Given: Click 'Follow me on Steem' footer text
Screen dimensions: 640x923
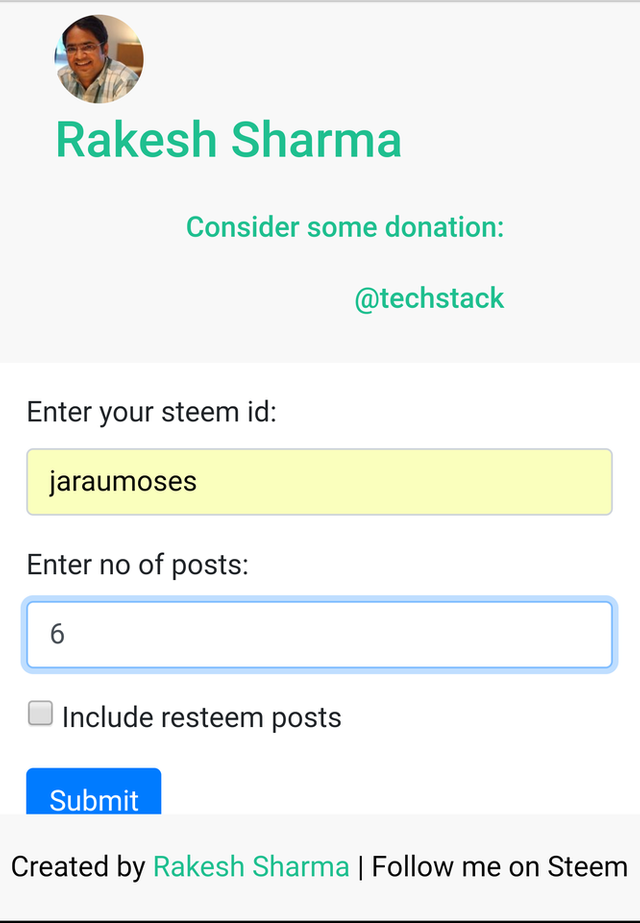Looking at the screenshot, I should click(x=499, y=867).
